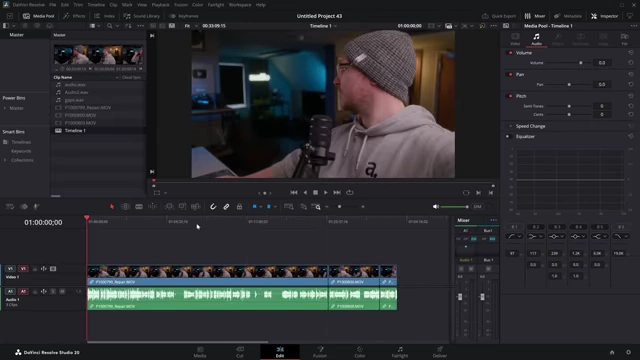Open Timeline View Options icon

10,207
